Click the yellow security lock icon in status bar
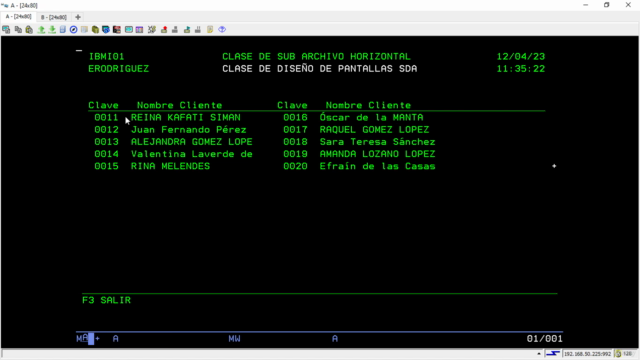 pos(618,353)
